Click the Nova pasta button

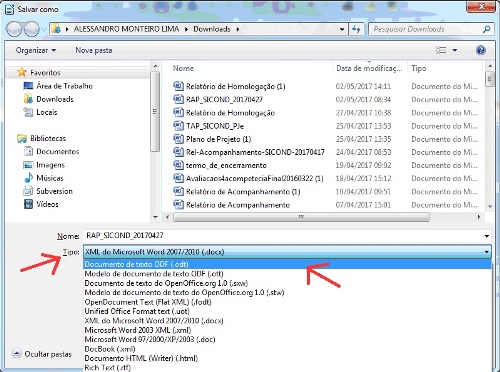point(94,50)
